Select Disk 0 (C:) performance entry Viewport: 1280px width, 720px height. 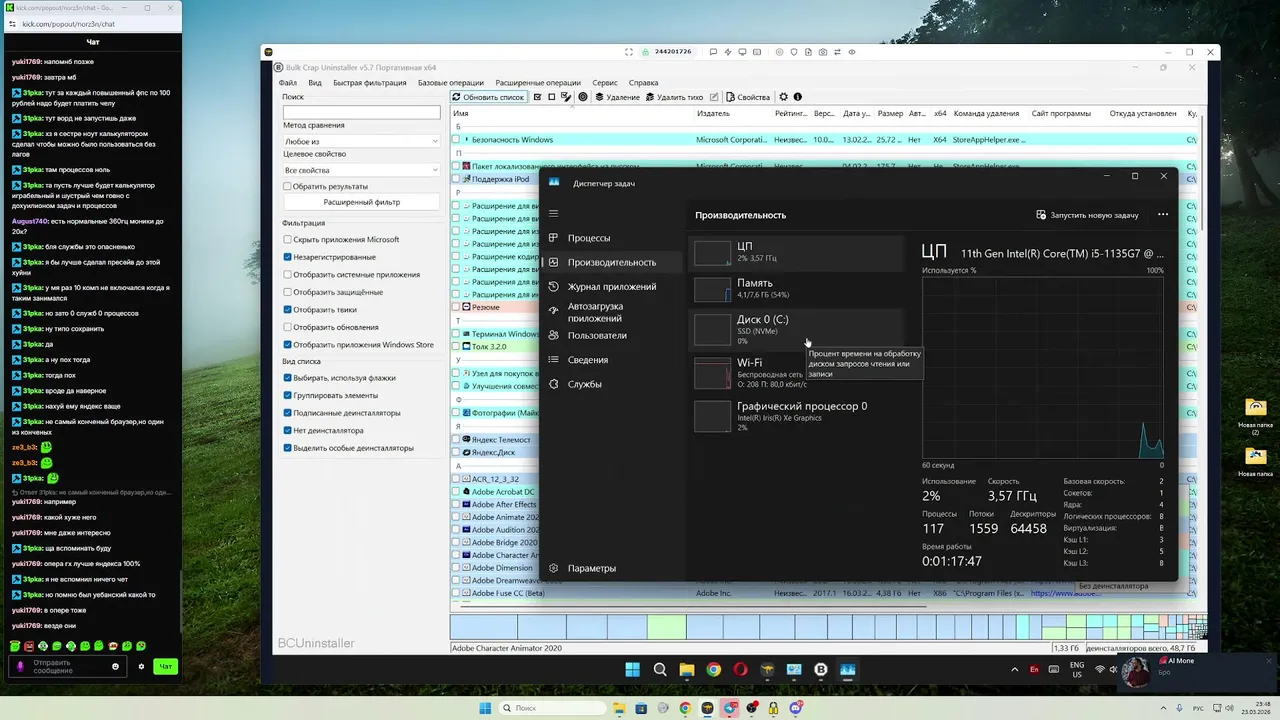pos(796,329)
